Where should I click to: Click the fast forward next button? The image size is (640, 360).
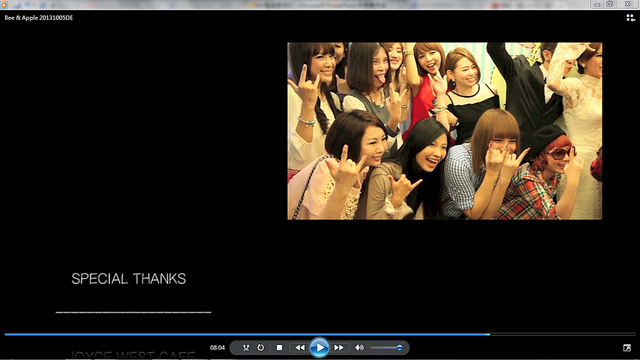tap(339, 348)
